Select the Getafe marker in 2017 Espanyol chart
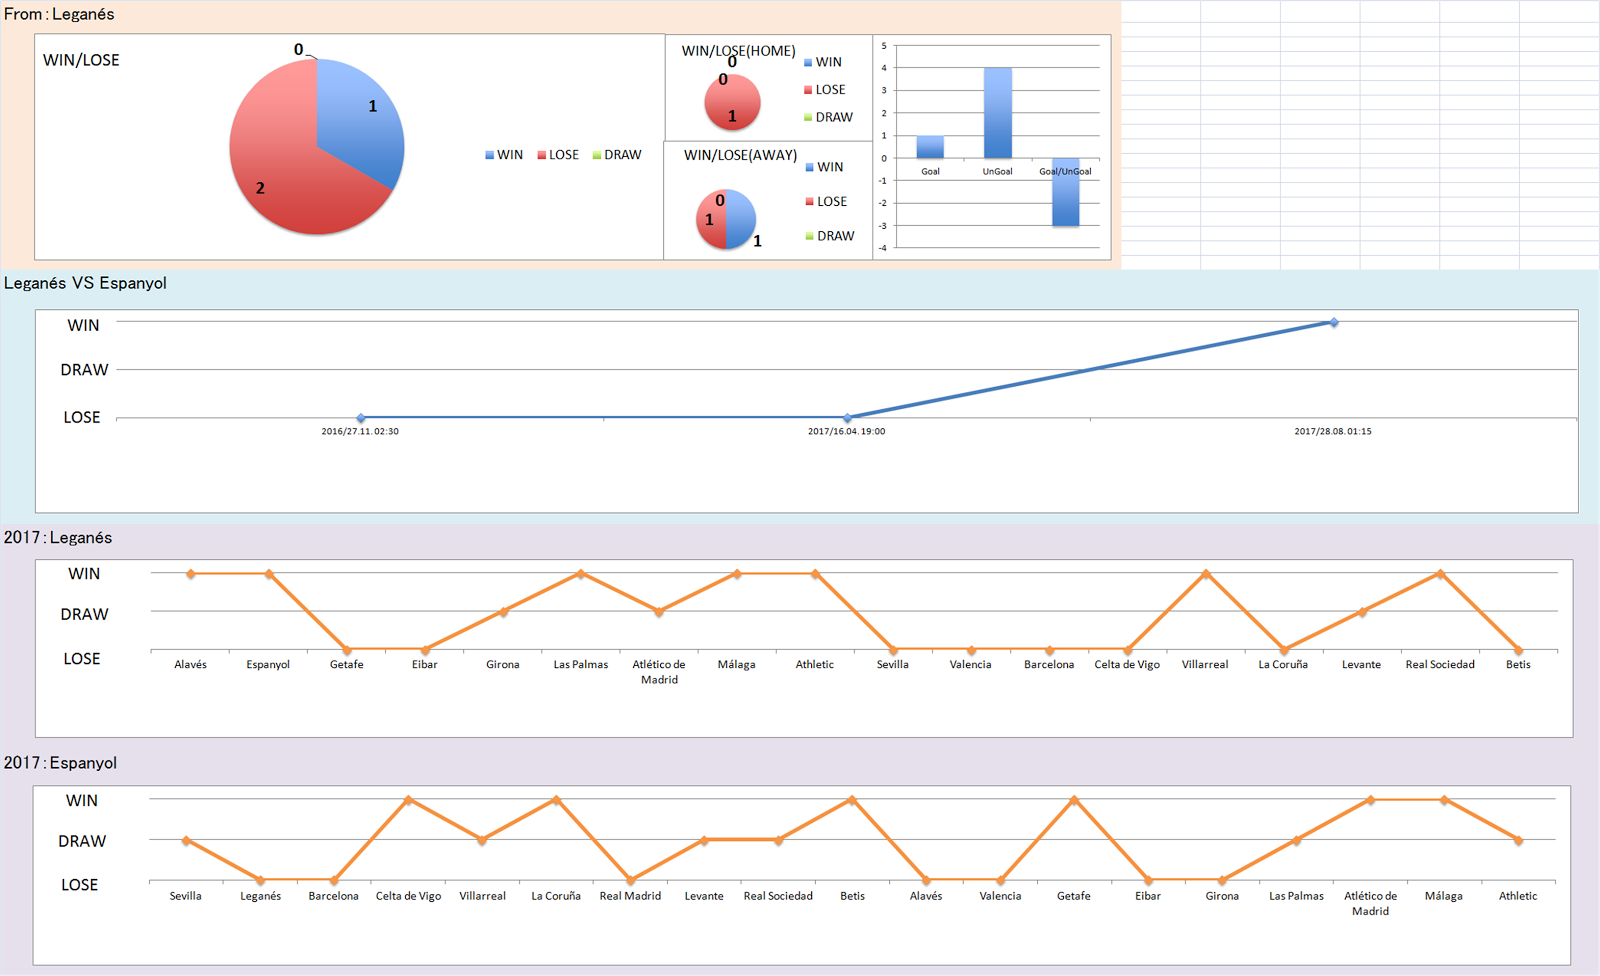The image size is (1600, 976). [x=1074, y=800]
